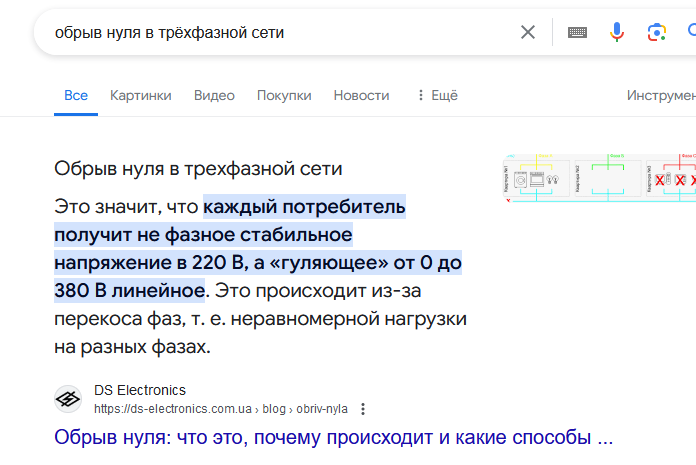Open the three-dot menu beside the DS Electronics URL
Viewport: 696px width, 465px height.
[x=363, y=409]
